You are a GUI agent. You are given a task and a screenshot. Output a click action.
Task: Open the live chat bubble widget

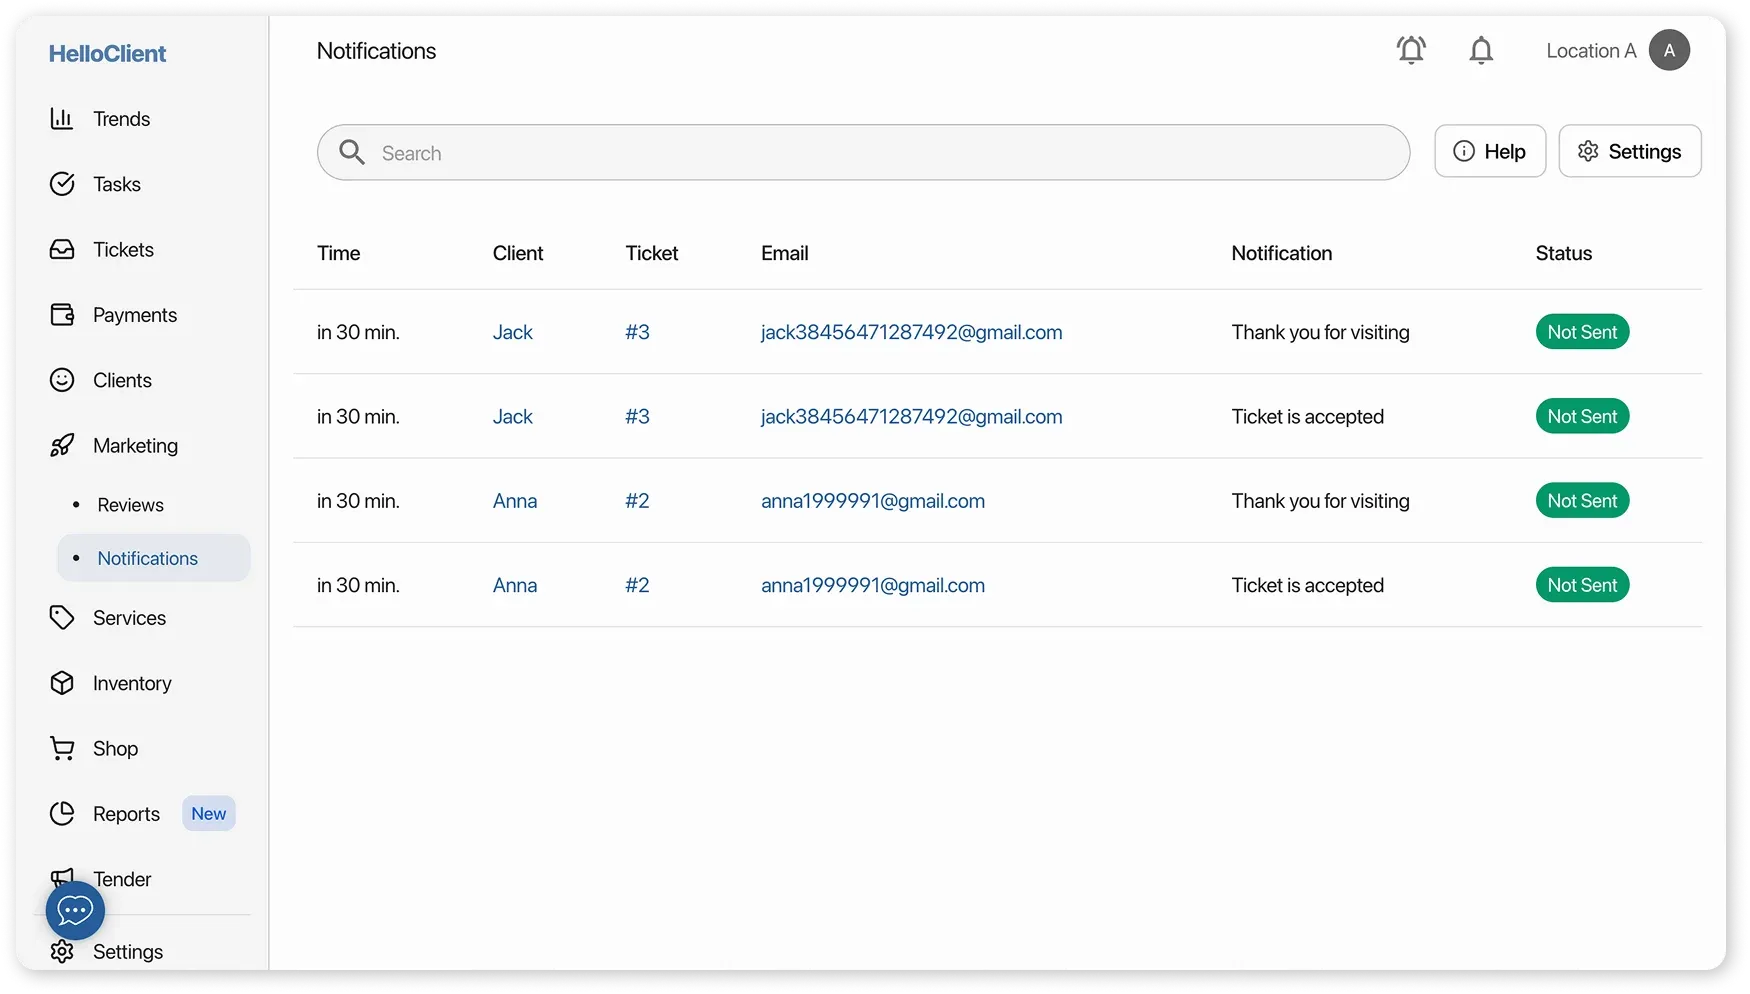coord(75,910)
